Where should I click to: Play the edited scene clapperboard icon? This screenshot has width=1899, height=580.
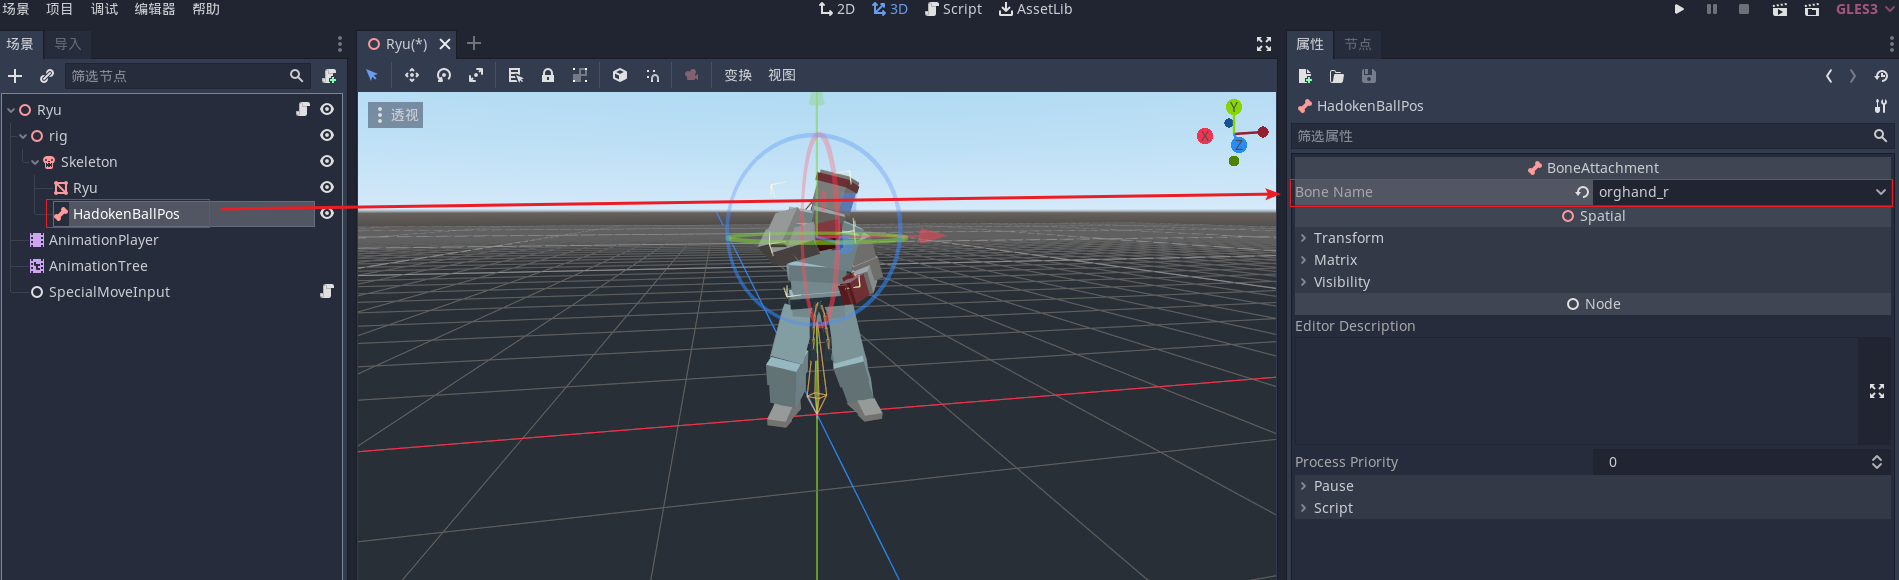(1780, 9)
